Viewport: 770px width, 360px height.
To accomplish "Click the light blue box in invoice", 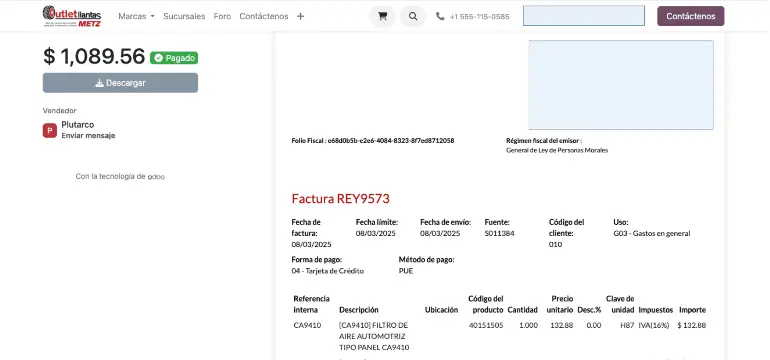I will tap(621, 85).
